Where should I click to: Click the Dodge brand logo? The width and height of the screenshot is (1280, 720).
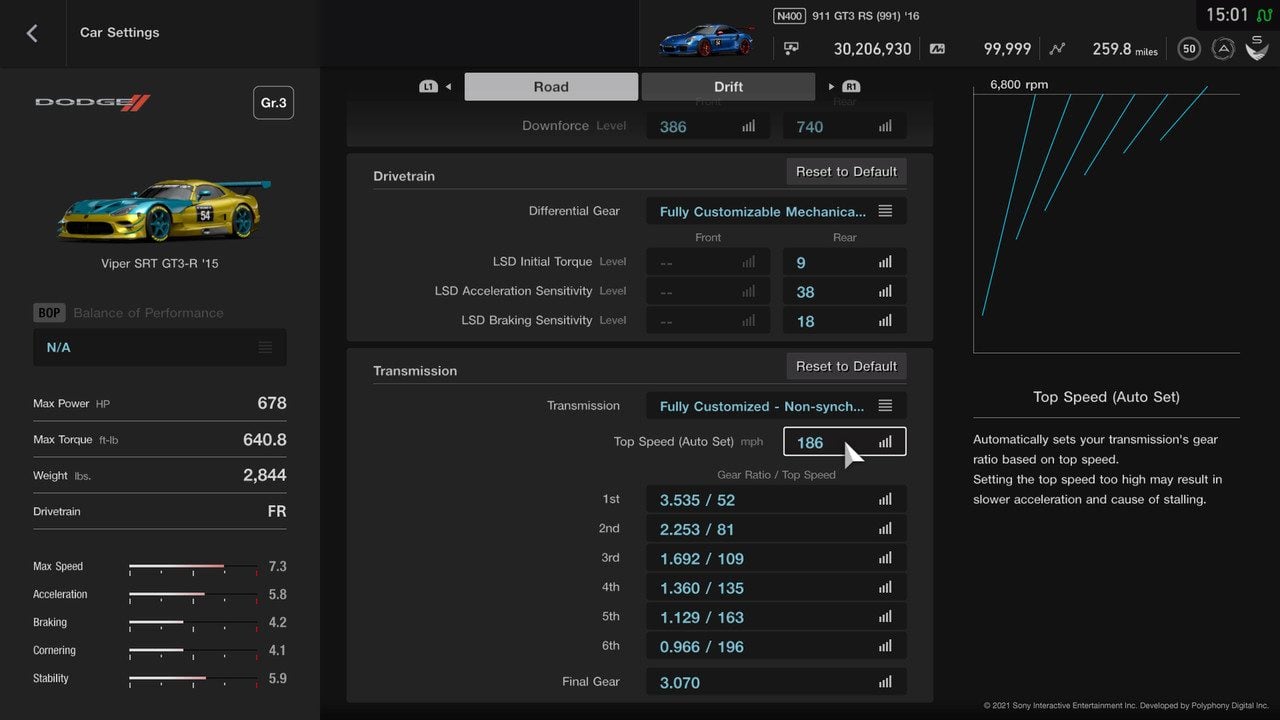point(93,102)
